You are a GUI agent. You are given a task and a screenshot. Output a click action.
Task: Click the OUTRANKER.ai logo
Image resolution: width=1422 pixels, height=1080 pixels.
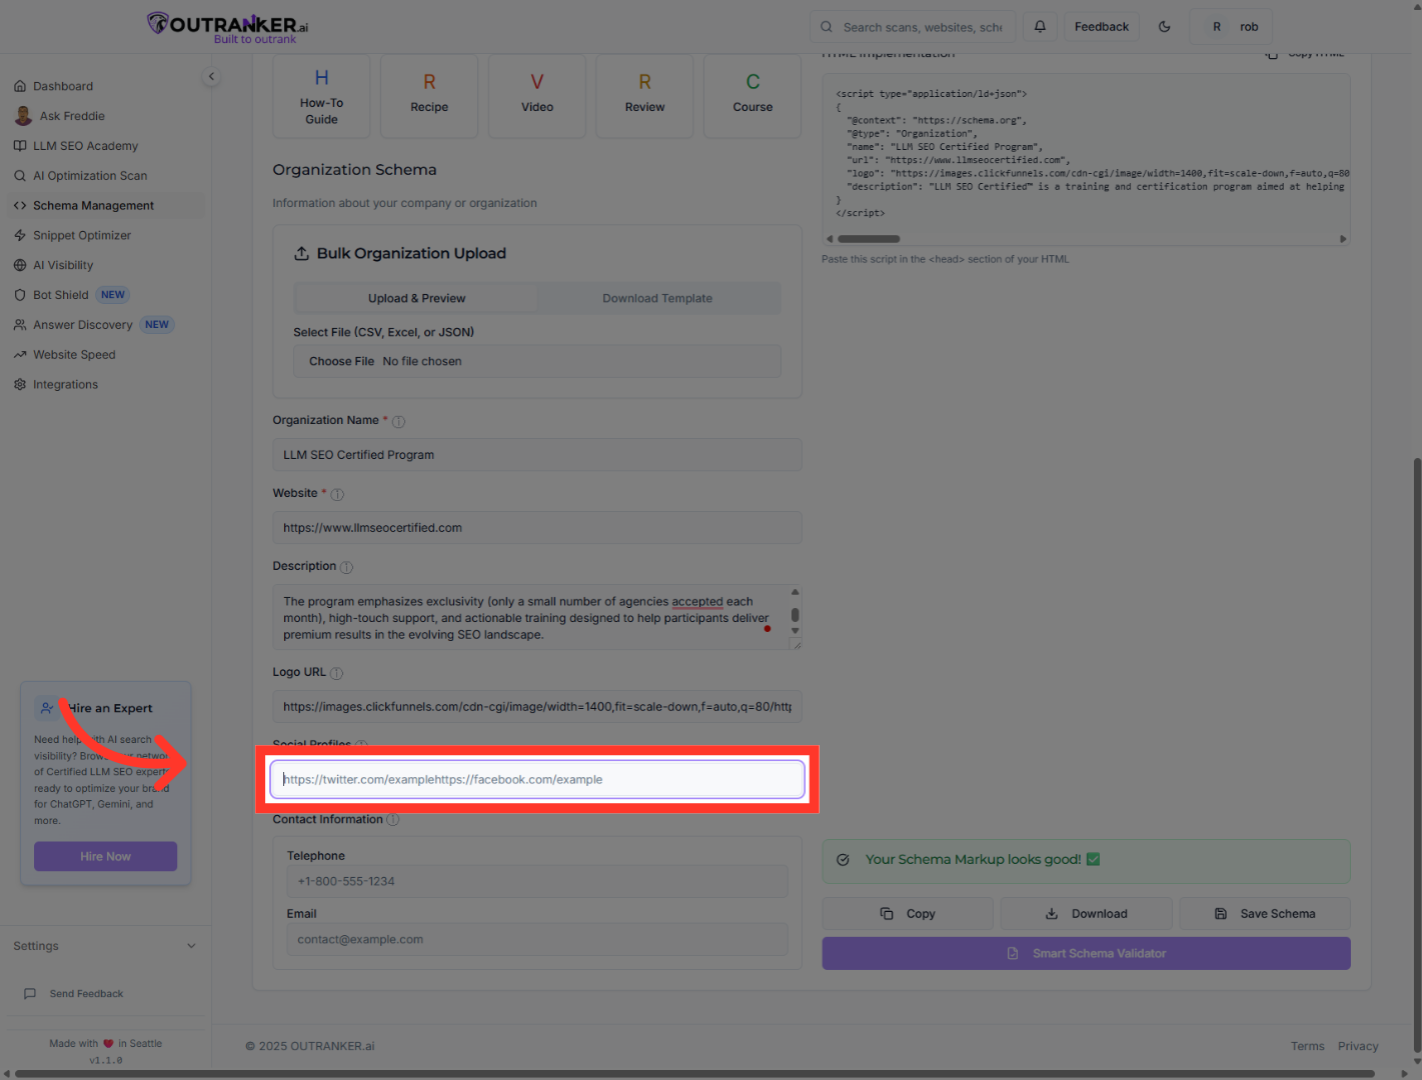tap(227, 27)
